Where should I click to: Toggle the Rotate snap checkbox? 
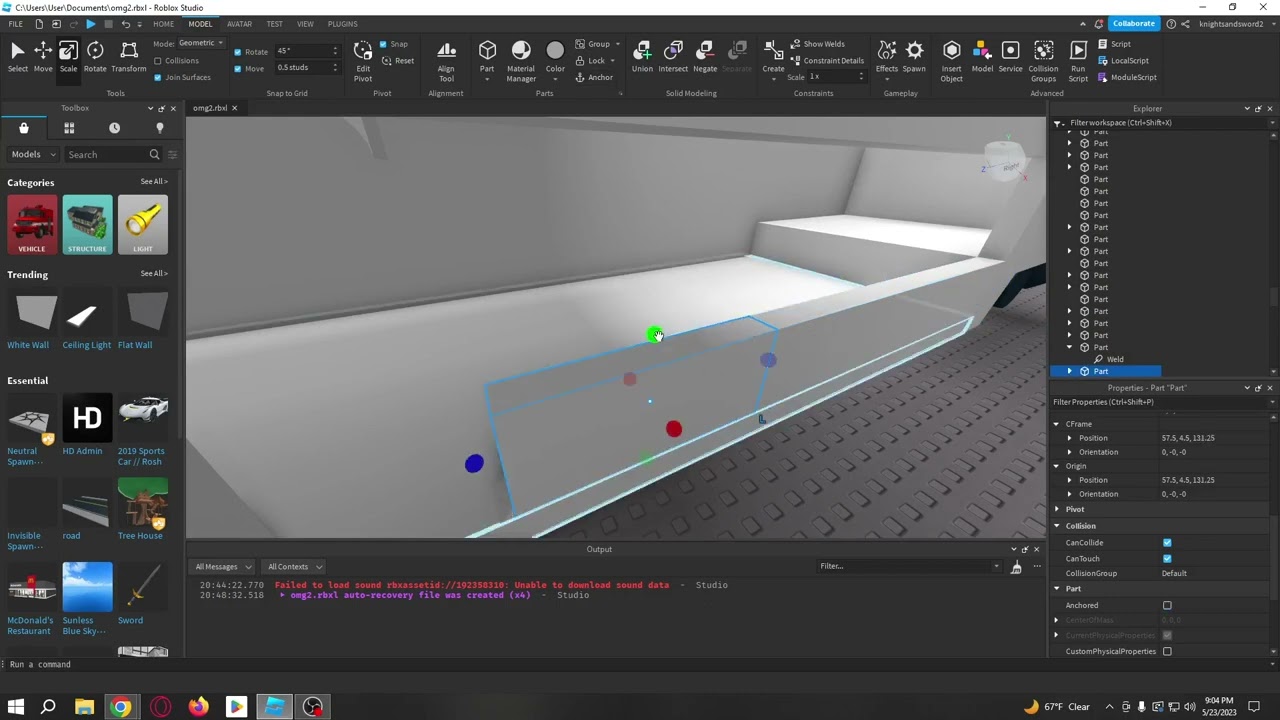click(x=238, y=52)
